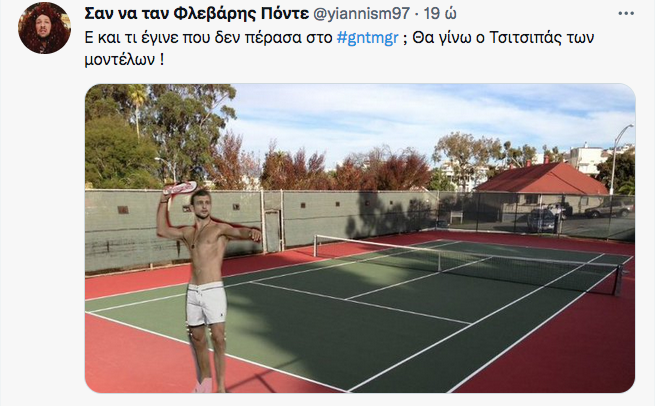Click the man's white shorts in the photo

(x=206, y=302)
